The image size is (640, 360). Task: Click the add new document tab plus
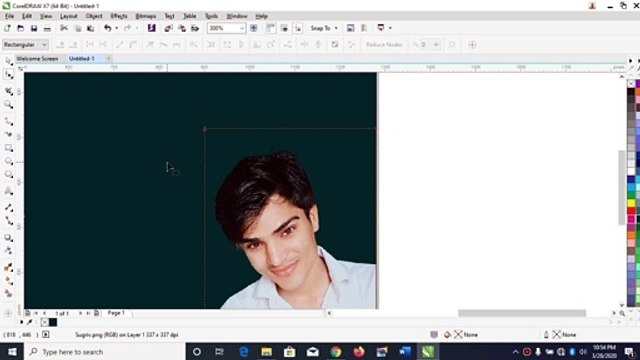point(109,59)
